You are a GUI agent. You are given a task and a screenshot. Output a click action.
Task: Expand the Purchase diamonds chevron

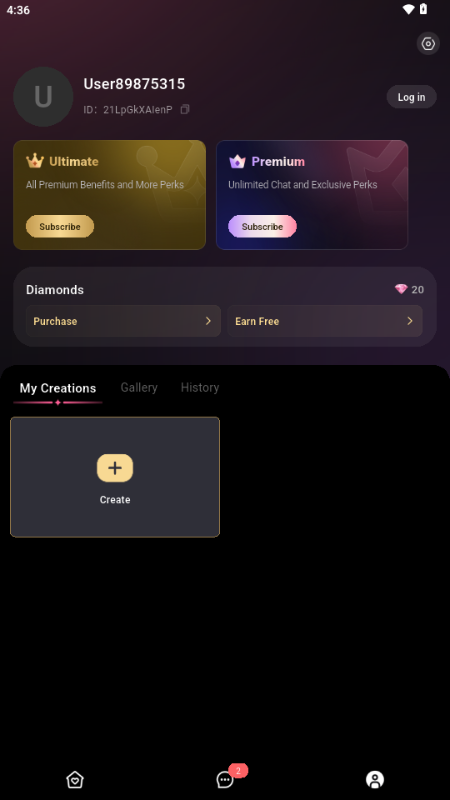pyautogui.click(x=208, y=321)
